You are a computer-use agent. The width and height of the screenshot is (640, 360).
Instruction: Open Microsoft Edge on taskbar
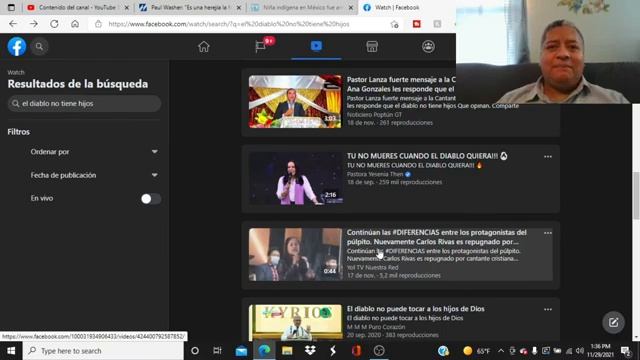pyautogui.click(x=264, y=351)
